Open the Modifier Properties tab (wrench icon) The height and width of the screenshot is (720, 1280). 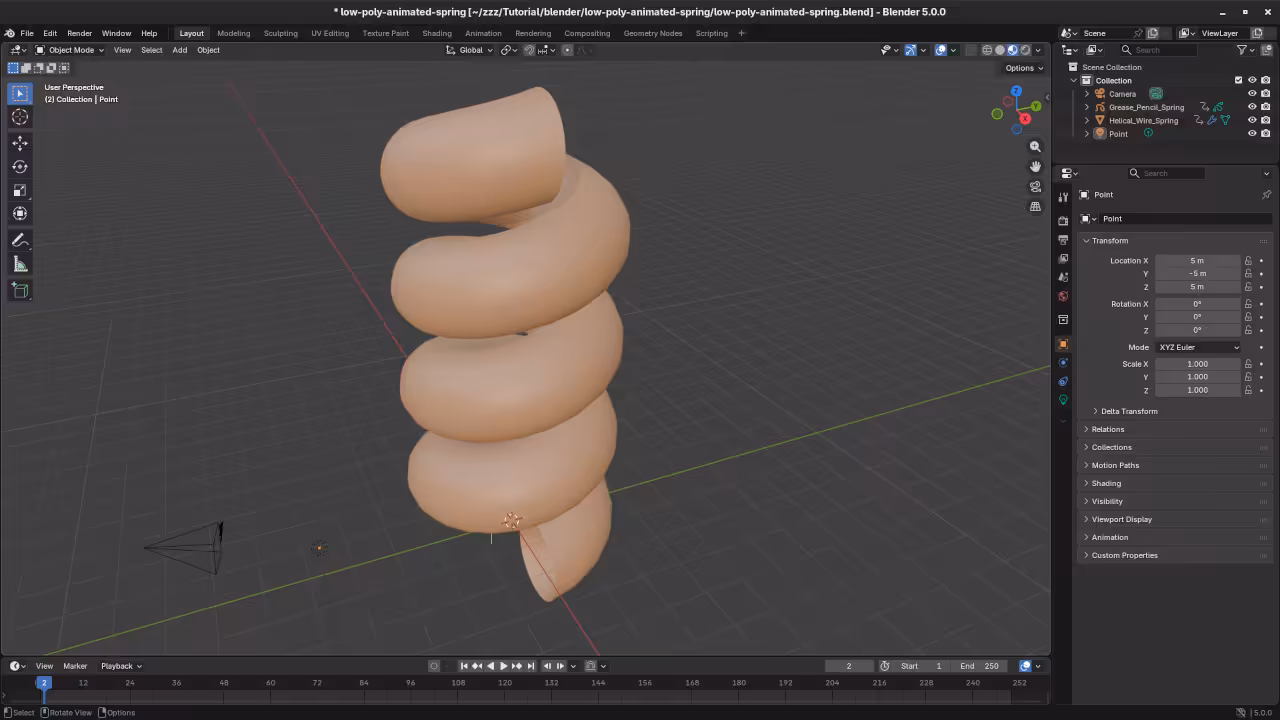[1063, 381]
